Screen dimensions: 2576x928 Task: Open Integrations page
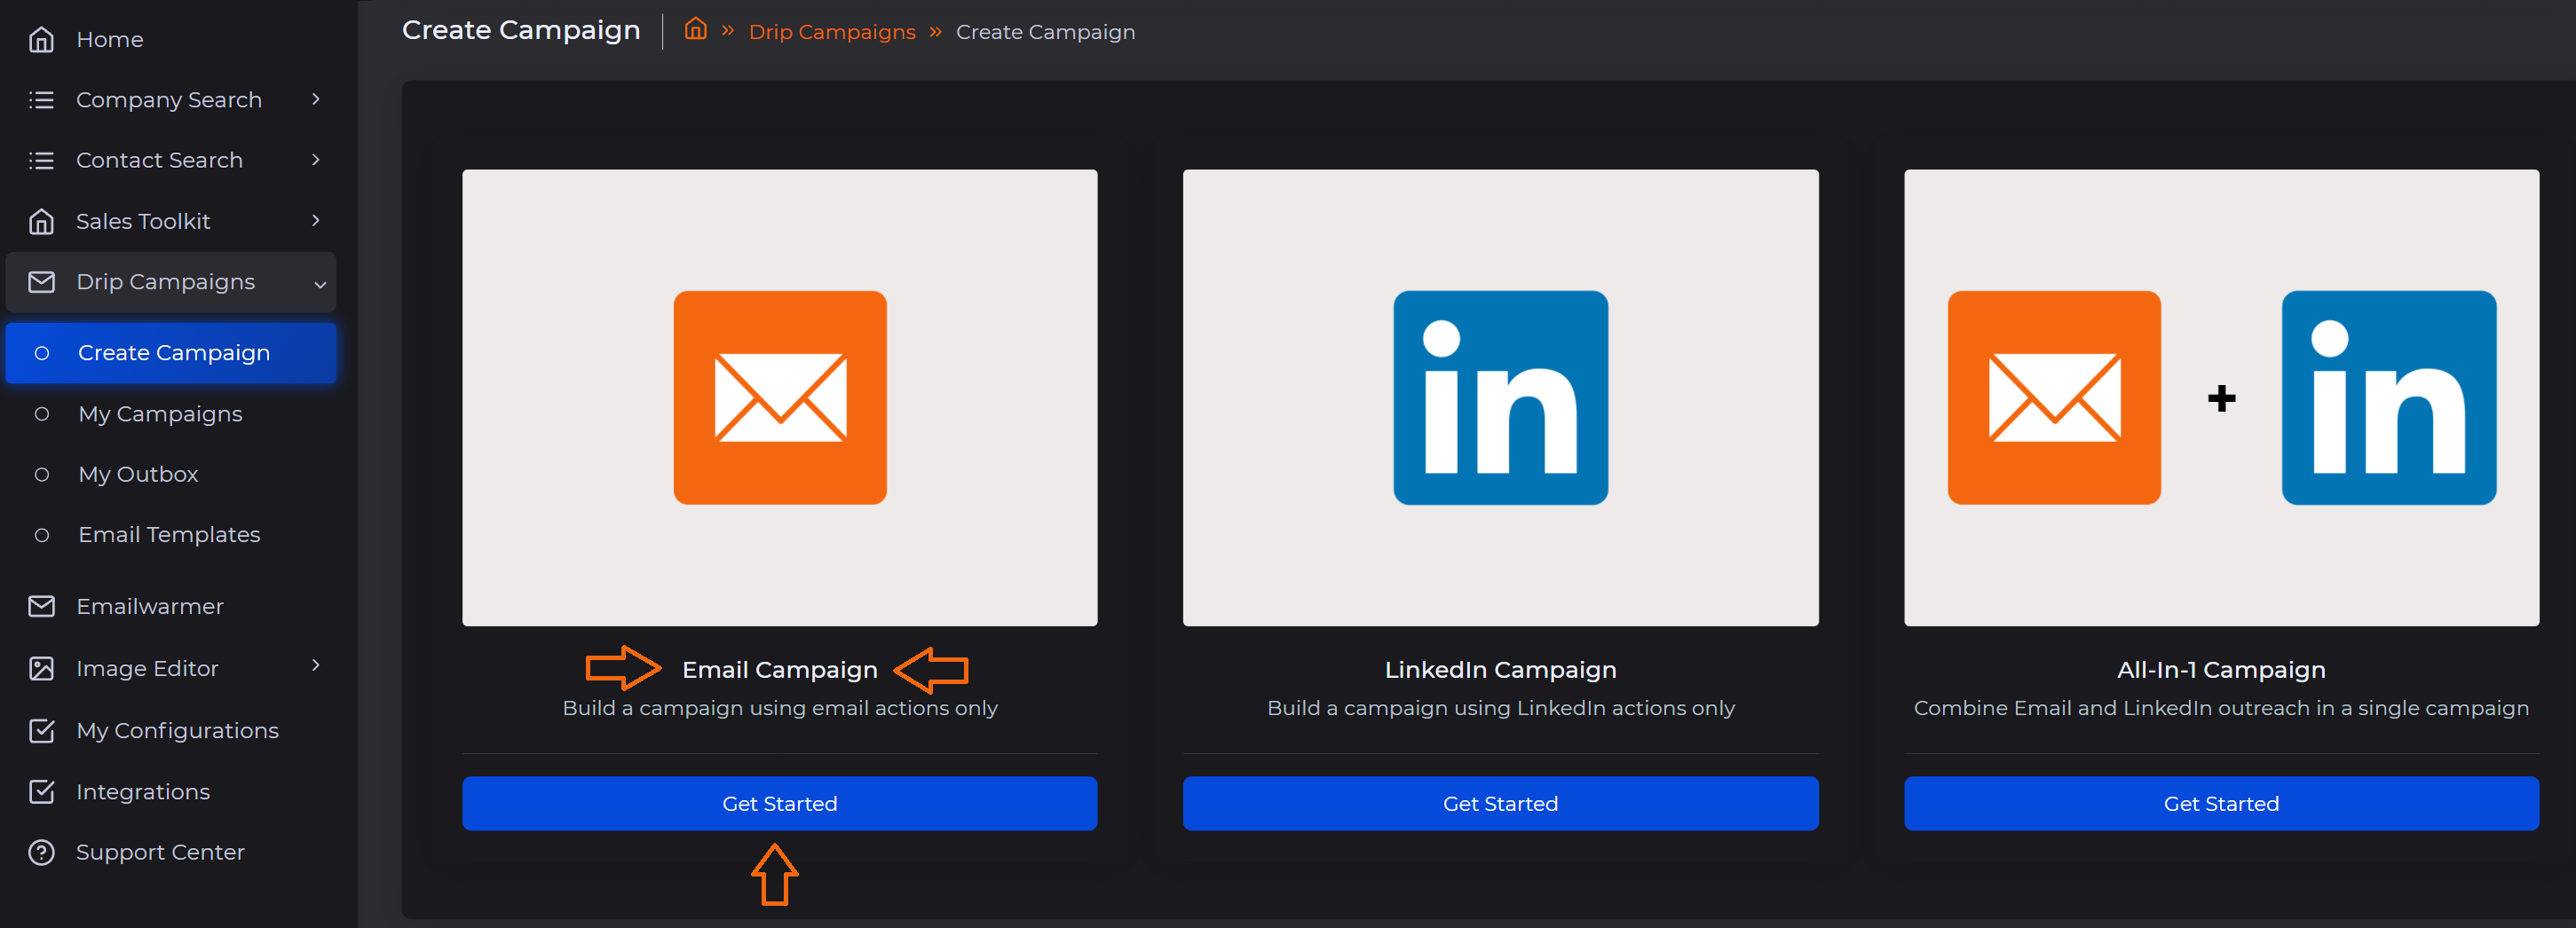171,791
